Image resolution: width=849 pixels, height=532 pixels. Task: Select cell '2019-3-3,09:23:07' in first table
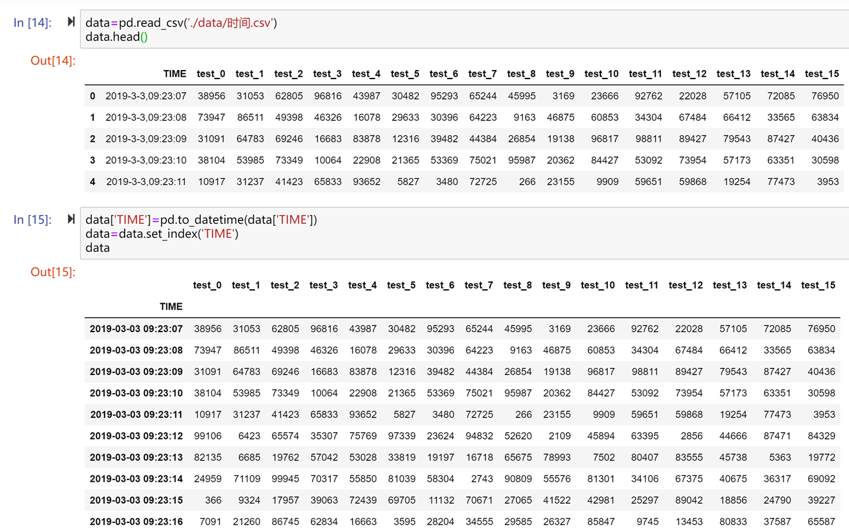click(146, 96)
